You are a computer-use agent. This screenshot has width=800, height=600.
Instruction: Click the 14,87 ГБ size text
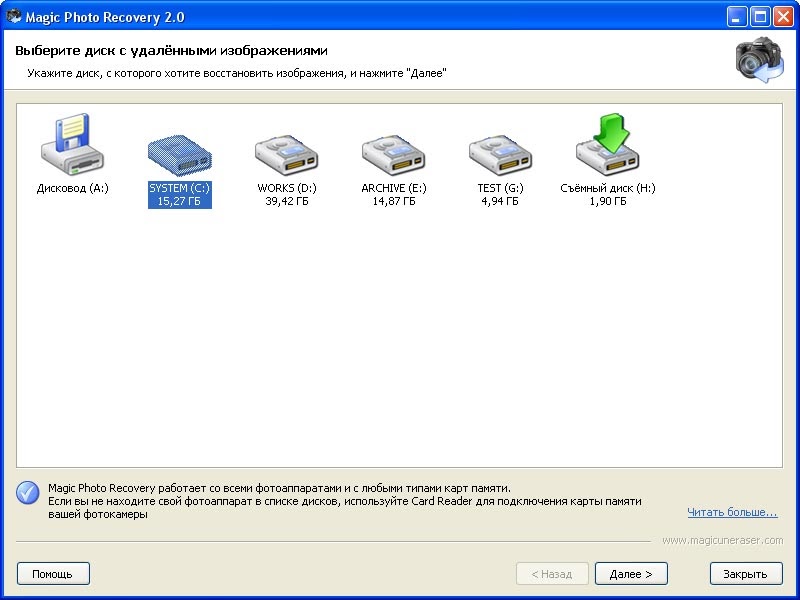394,201
